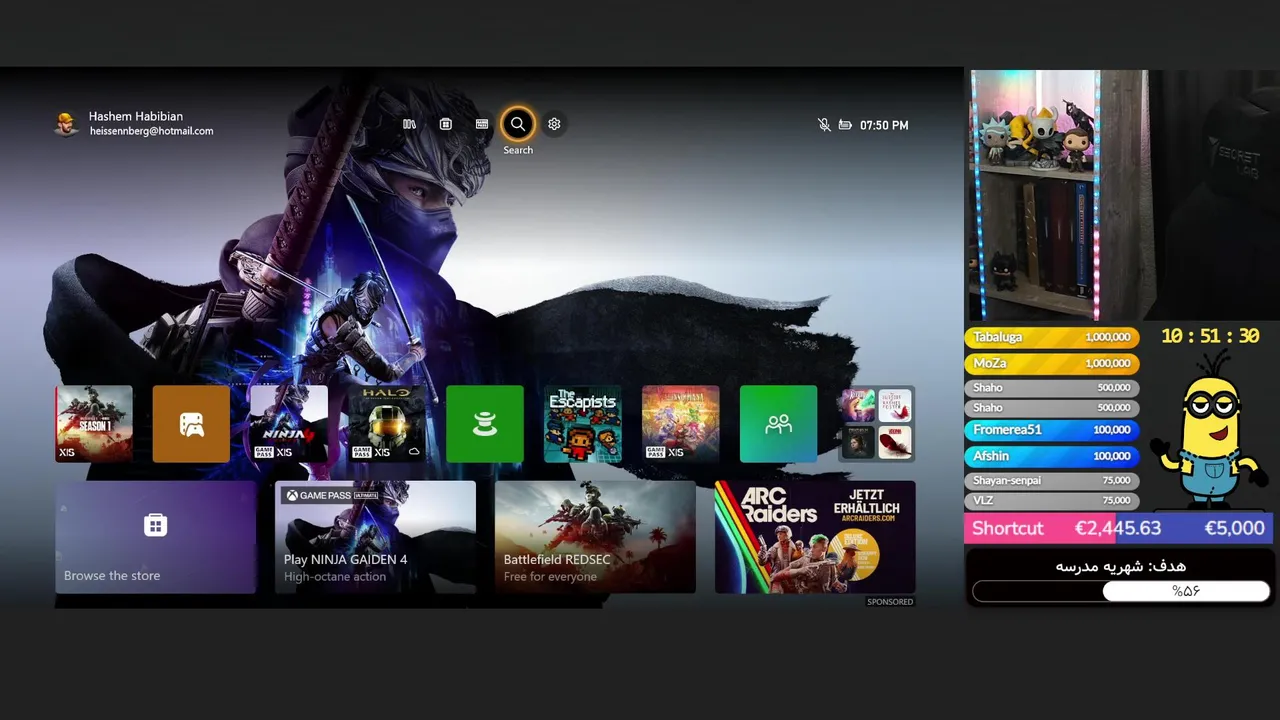Click the VLZ 75,000 donor row
Viewport: 1280px width, 720px height.
(x=1052, y=500)
